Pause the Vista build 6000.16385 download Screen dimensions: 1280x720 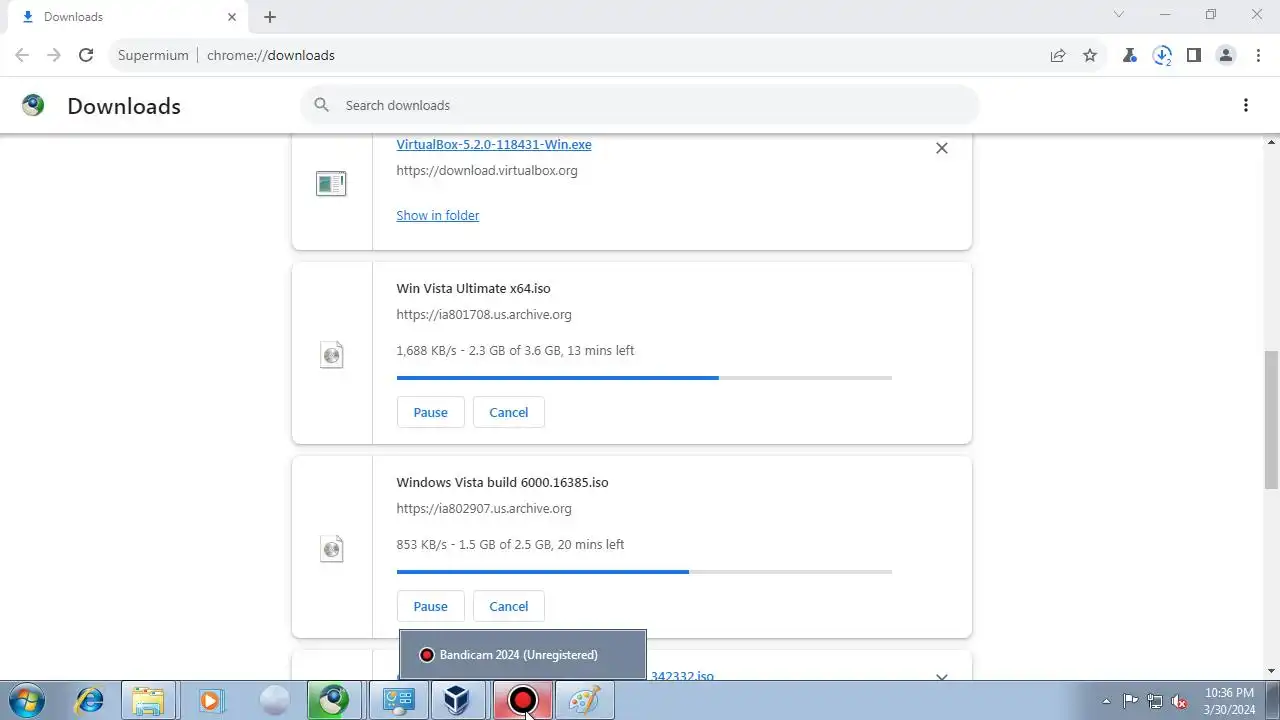tap(431, 606)
